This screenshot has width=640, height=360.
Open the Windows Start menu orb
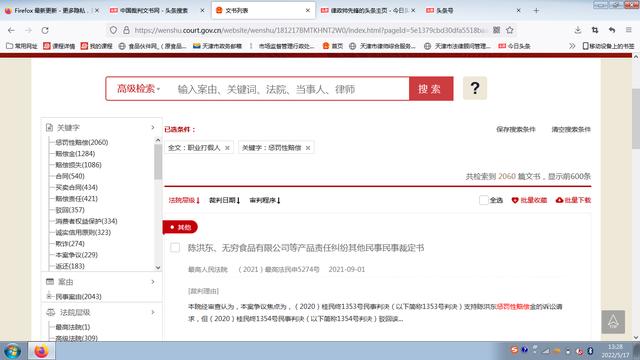13,351
